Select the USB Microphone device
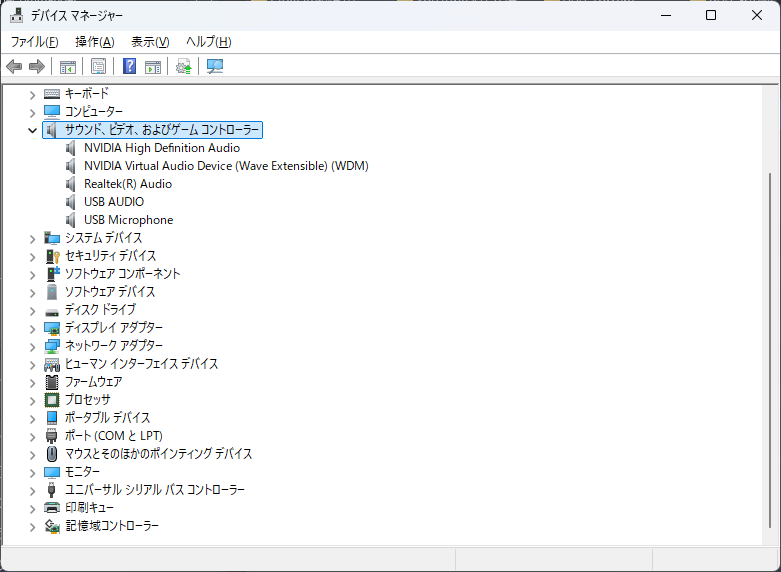The image size is (781, 572). (x=128, y=220)
